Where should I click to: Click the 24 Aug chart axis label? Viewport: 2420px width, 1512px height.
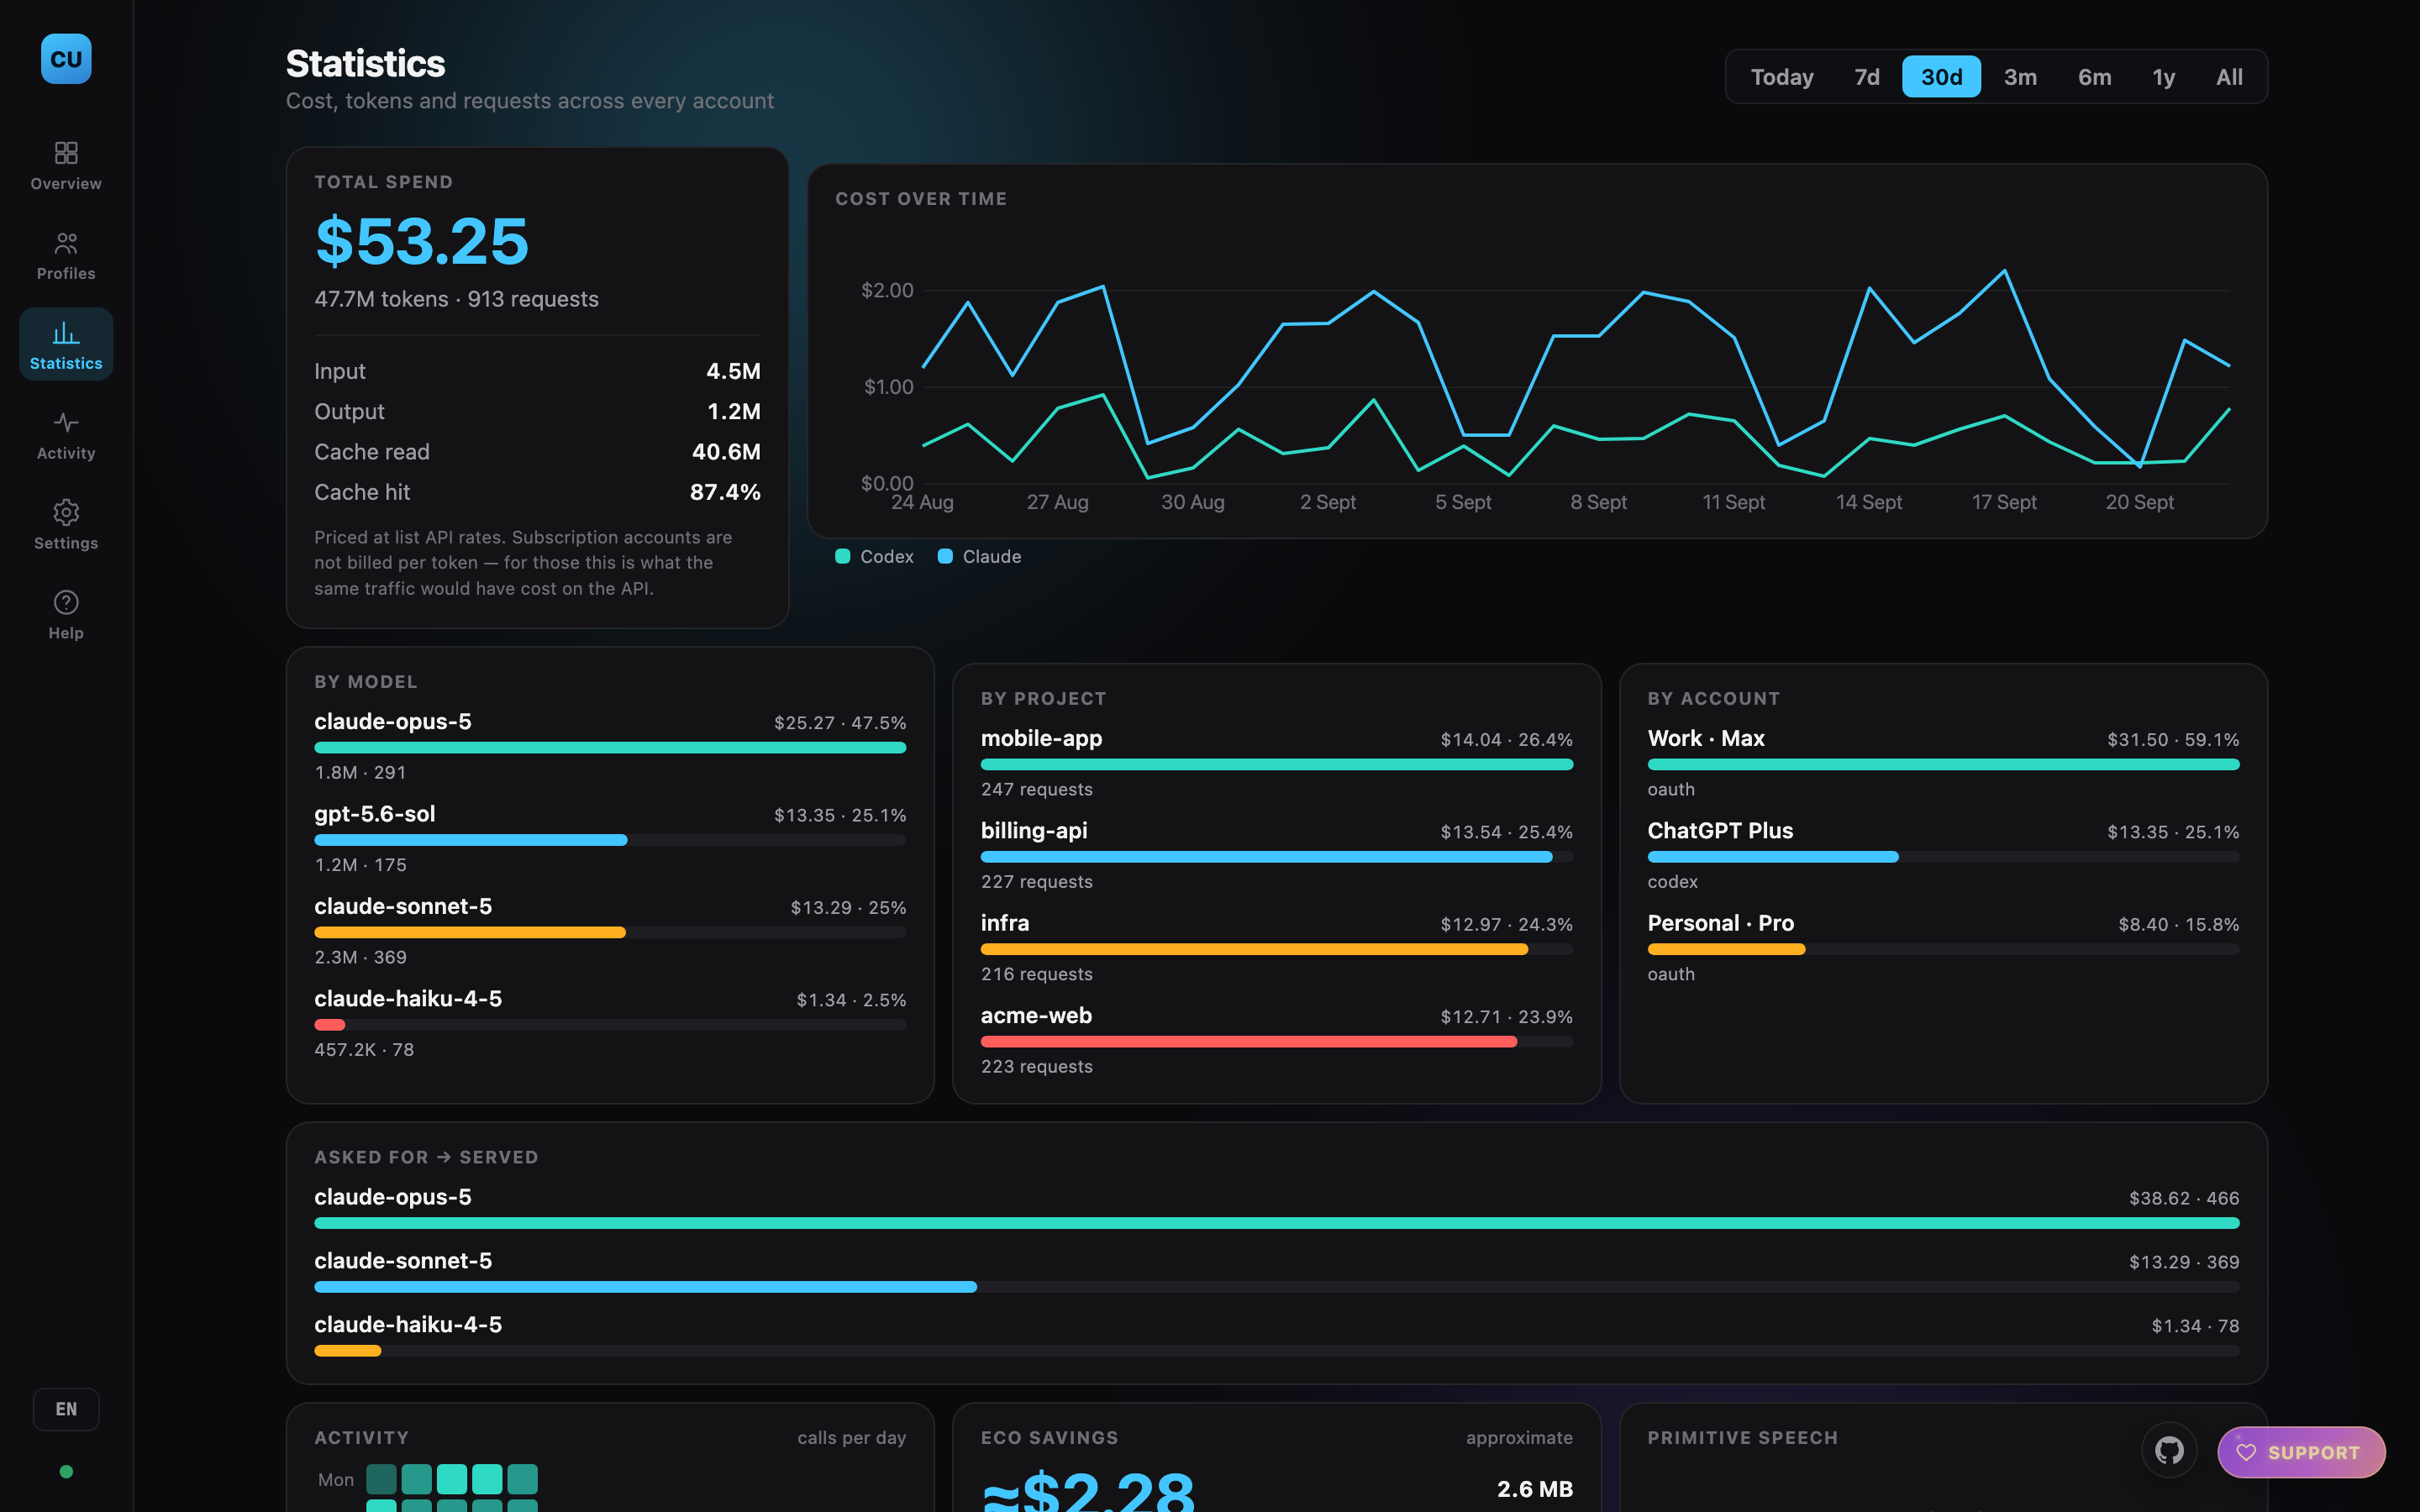(922, 502)
